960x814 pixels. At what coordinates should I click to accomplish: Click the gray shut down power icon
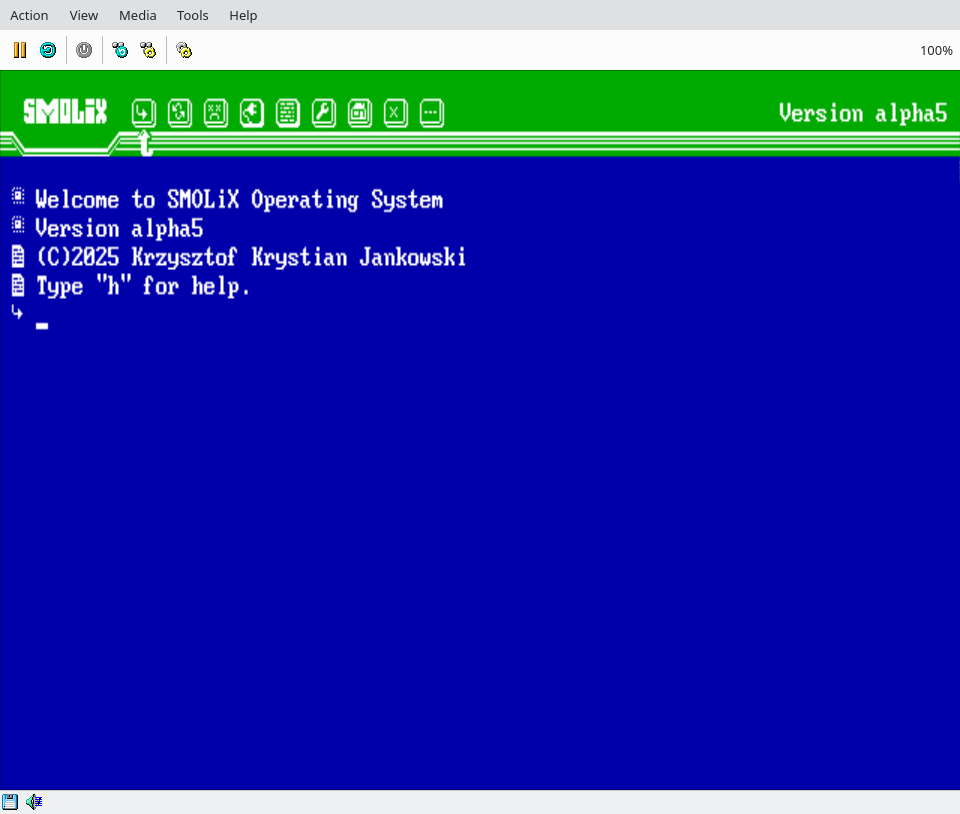click(84, 50)
